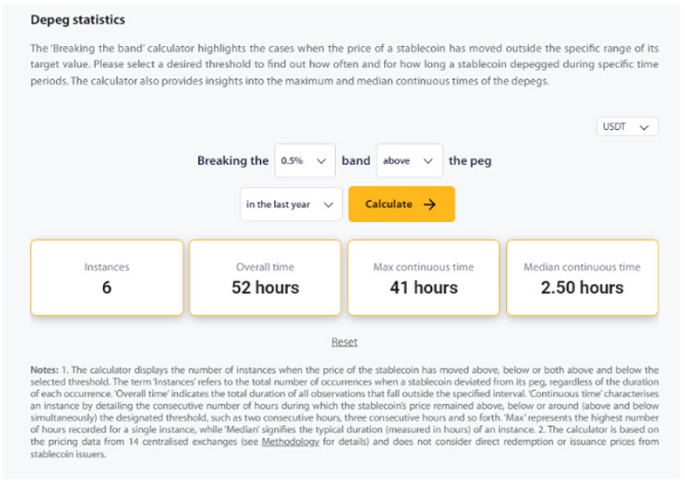This screenshot has width=685, height=486.
Task: Click the chevron beside USDT
Action: point(645,127)
